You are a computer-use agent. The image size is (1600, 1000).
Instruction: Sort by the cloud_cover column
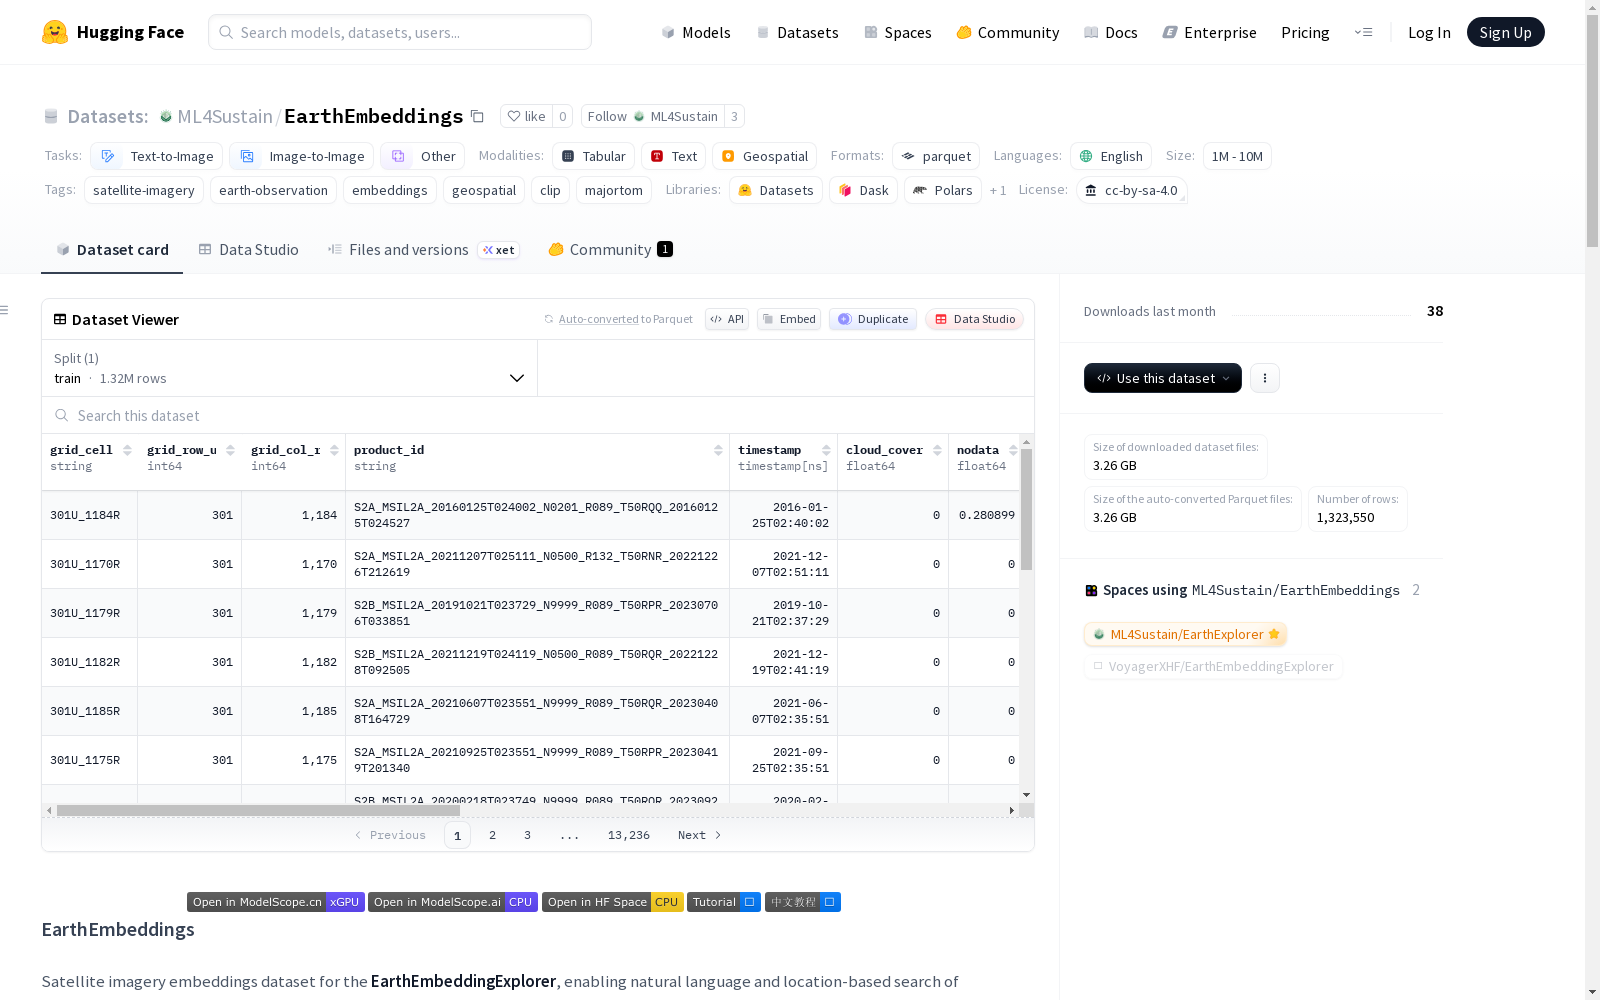937,450
